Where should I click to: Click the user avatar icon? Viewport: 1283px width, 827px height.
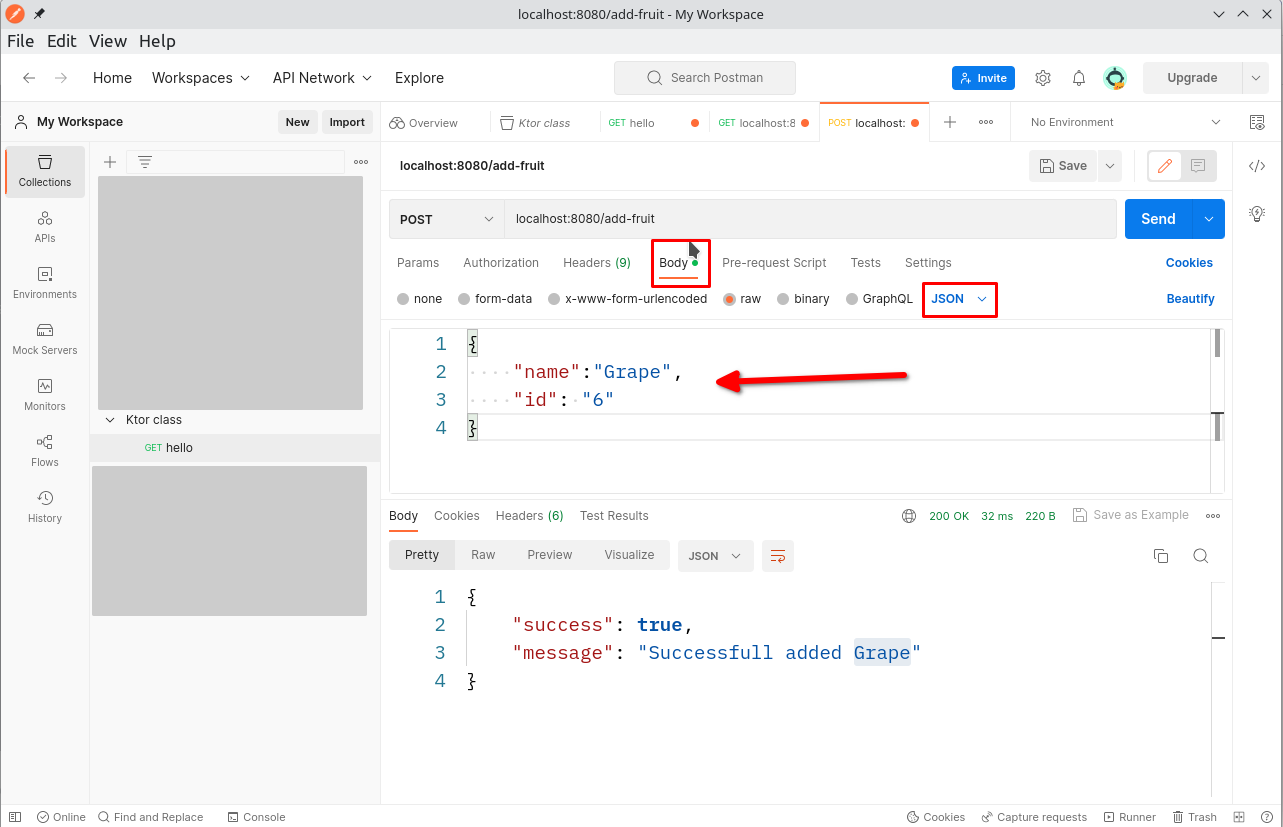click(x=1115, y=78)
